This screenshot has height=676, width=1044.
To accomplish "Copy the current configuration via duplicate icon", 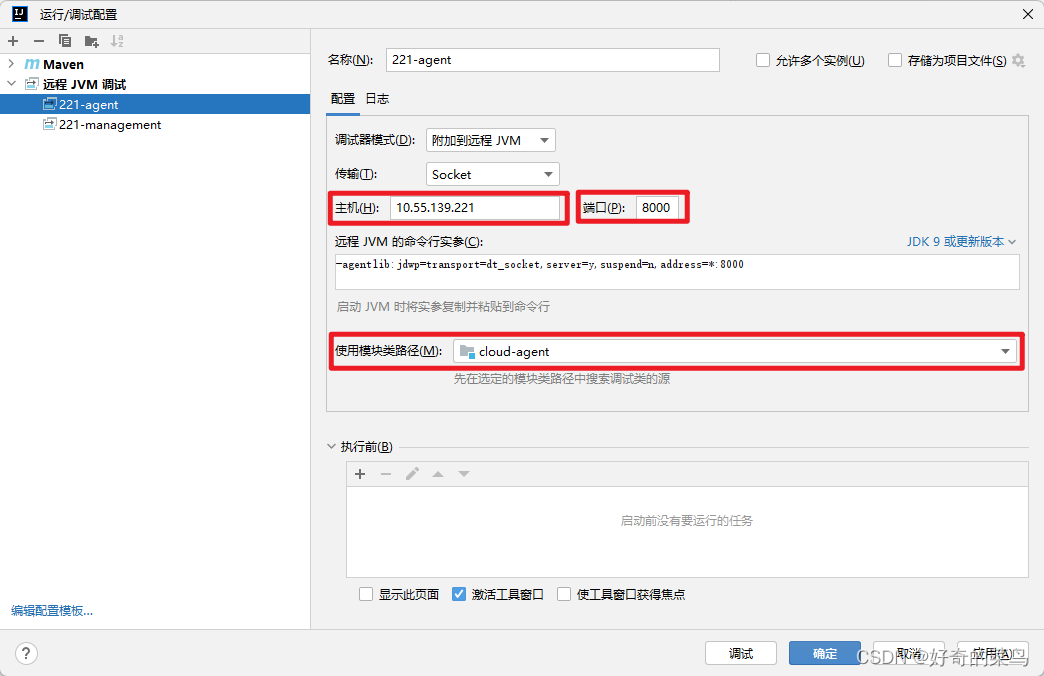I will [64, 41].
